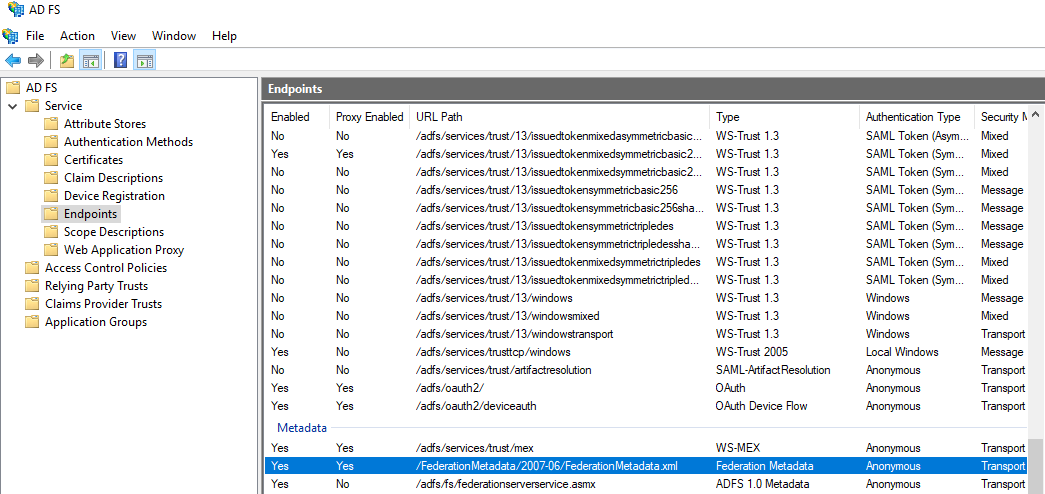Select the FederationMetadata.xml endpoint row
Viewport: 1045px width, 494px height.
click(646, 465)
